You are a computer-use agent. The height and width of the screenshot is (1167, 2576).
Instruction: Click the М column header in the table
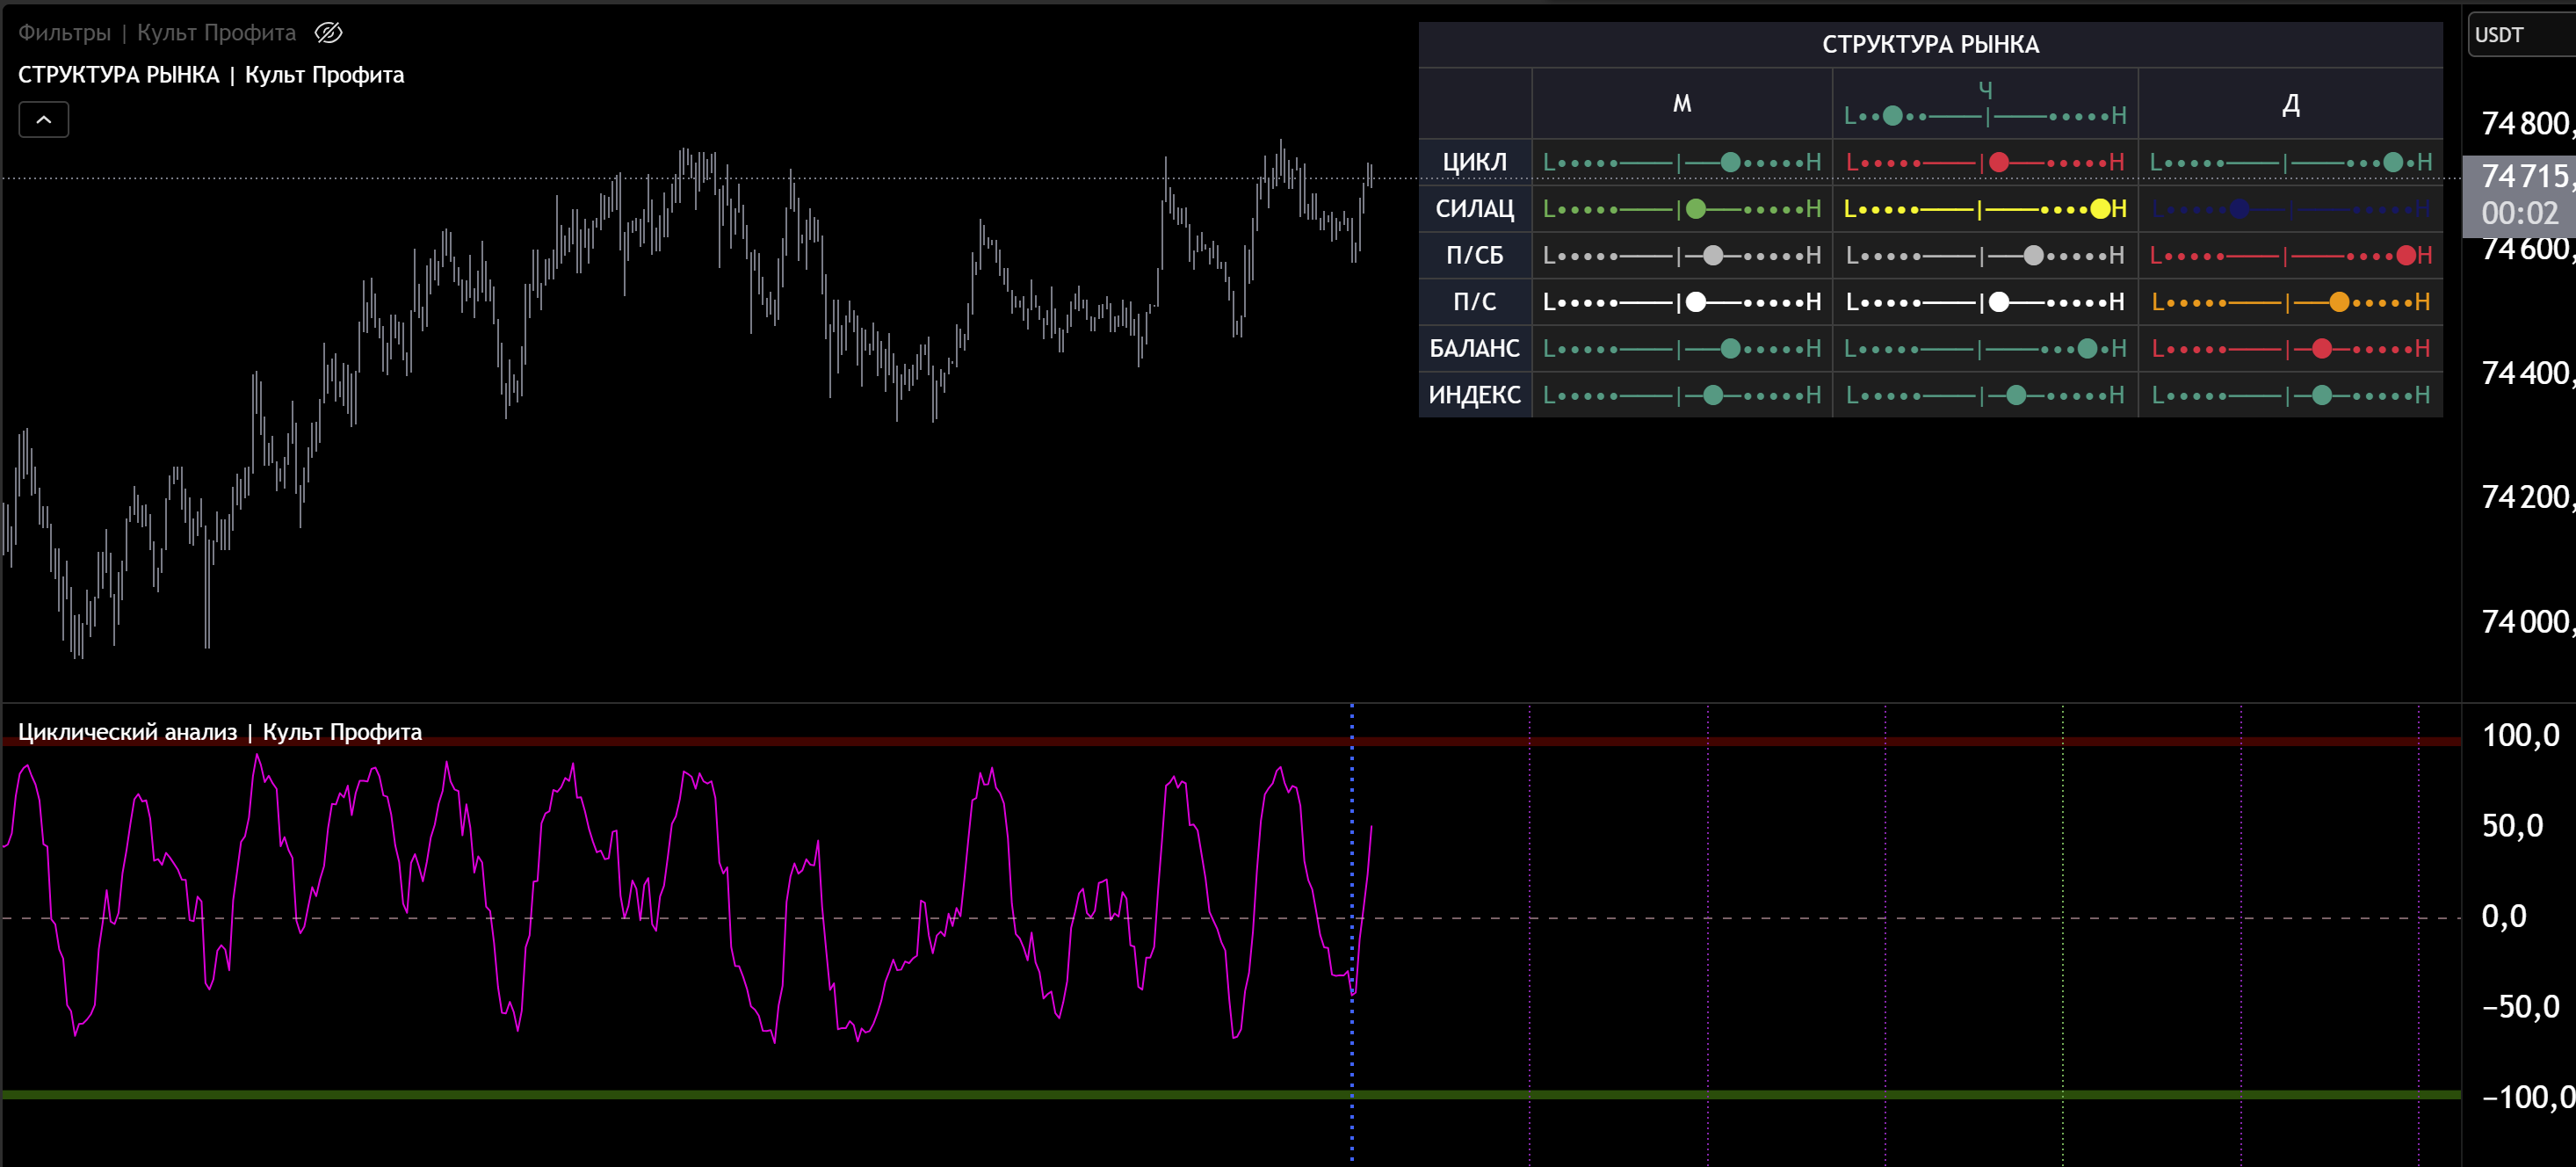point(1681,104)
